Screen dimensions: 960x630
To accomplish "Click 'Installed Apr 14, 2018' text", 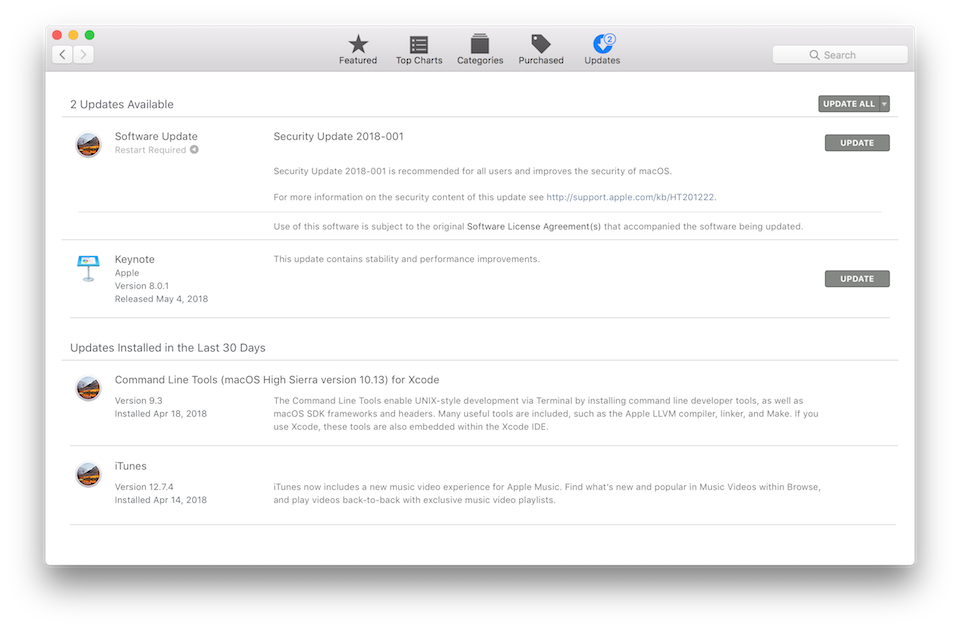I will coord(161,500).
